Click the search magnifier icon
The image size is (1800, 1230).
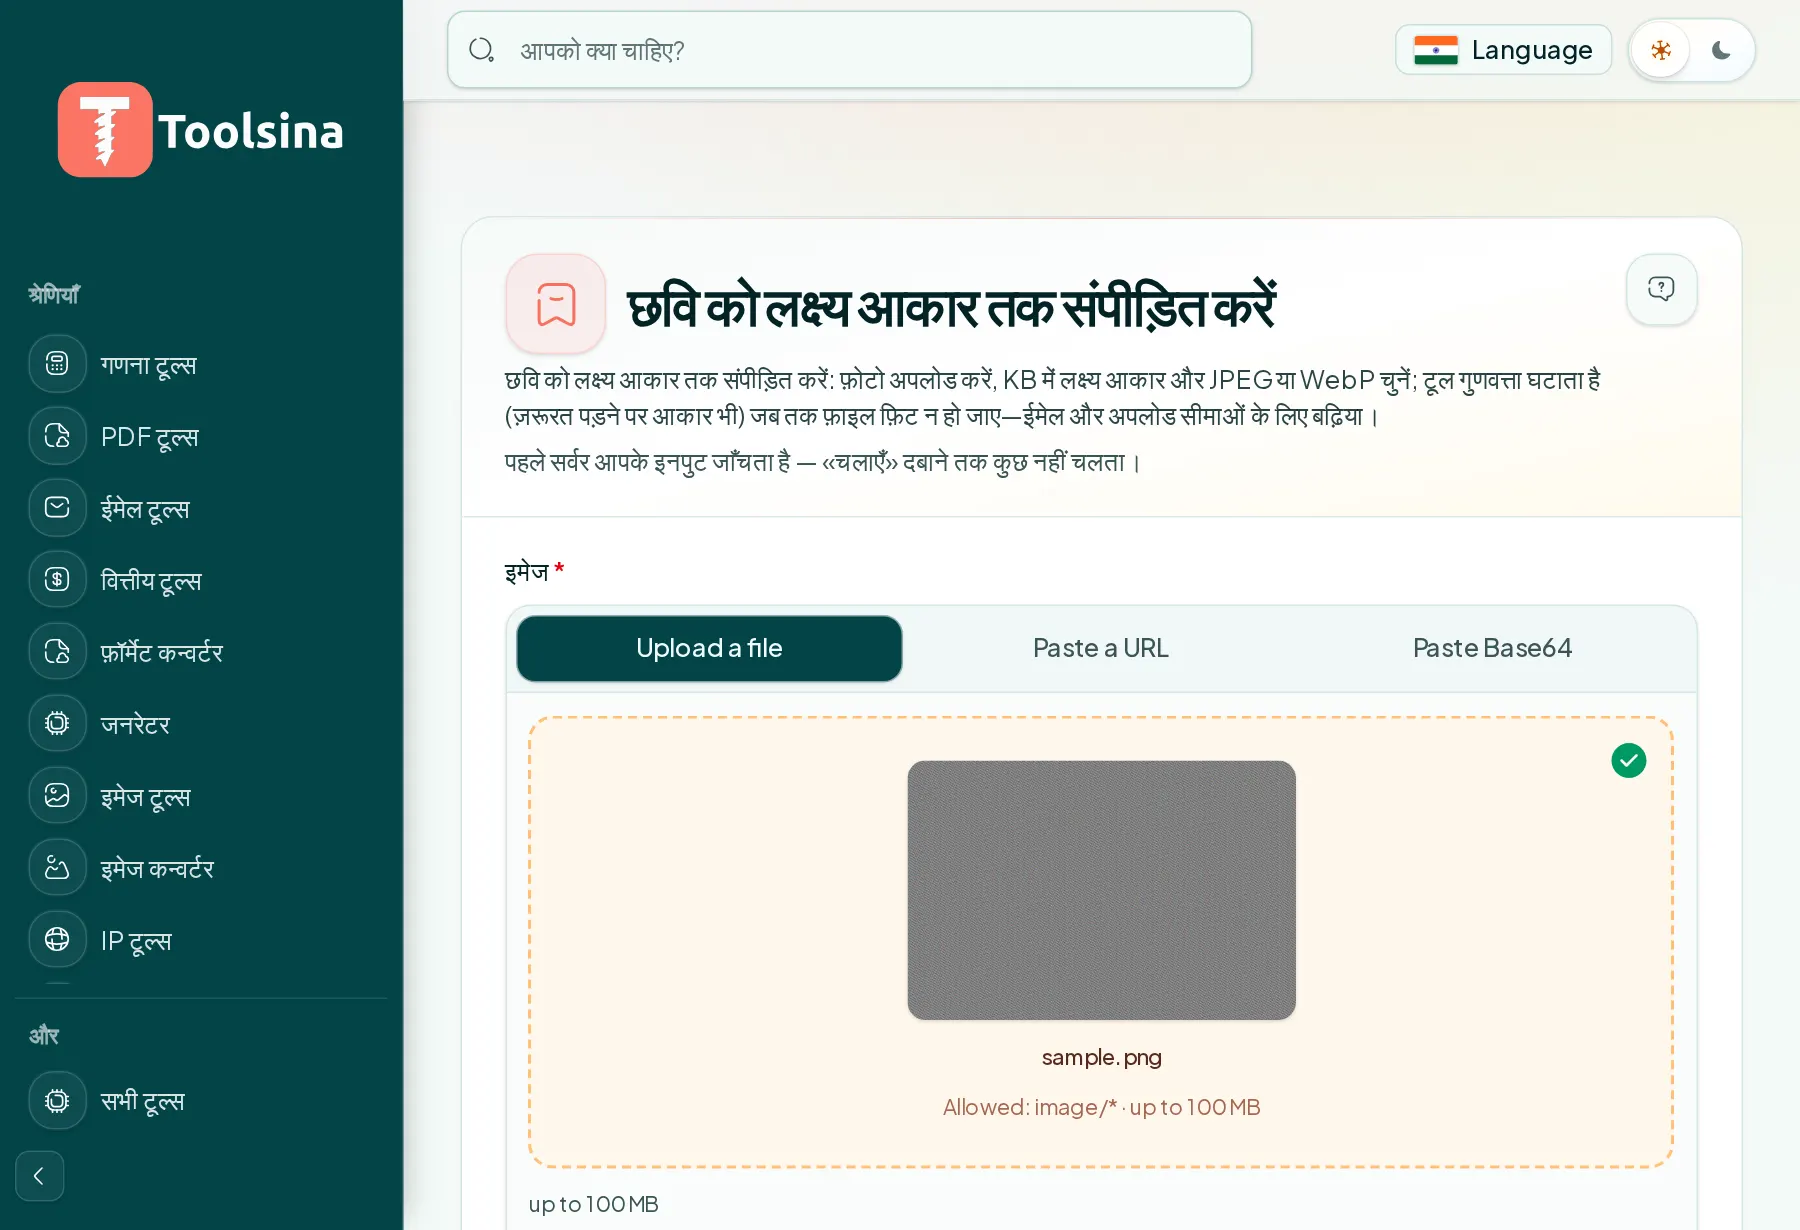coord(482,50)
